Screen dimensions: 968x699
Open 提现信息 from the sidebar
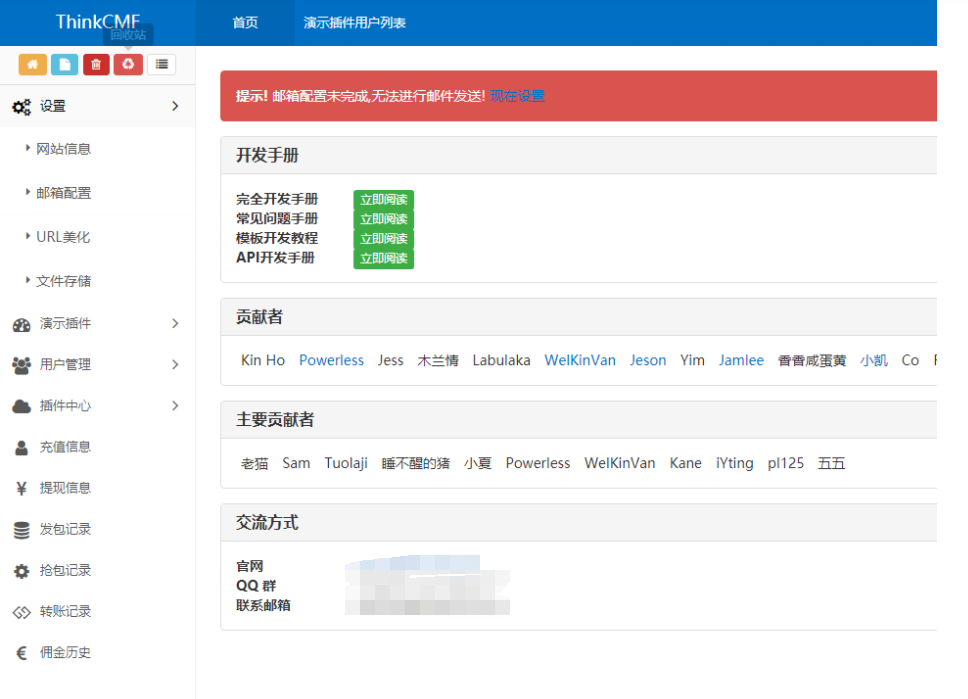tap(65, 488)
